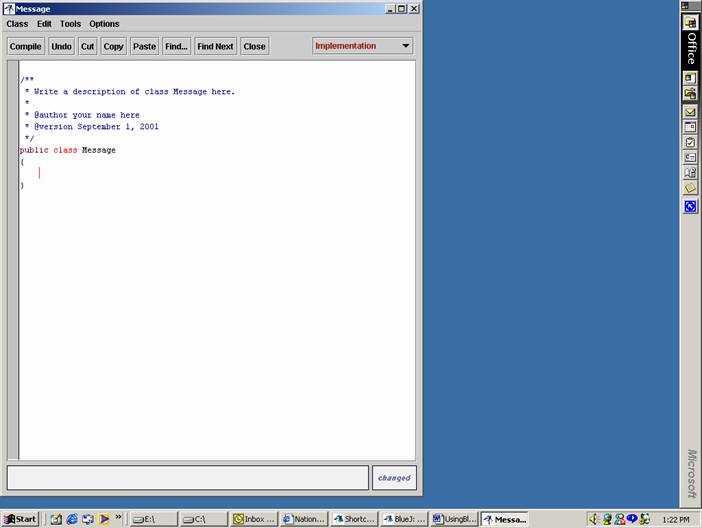This screenshot has height=528, width=702.
Task: Click the blue arrows icon on Office bar
Action: tap(690, 206)
